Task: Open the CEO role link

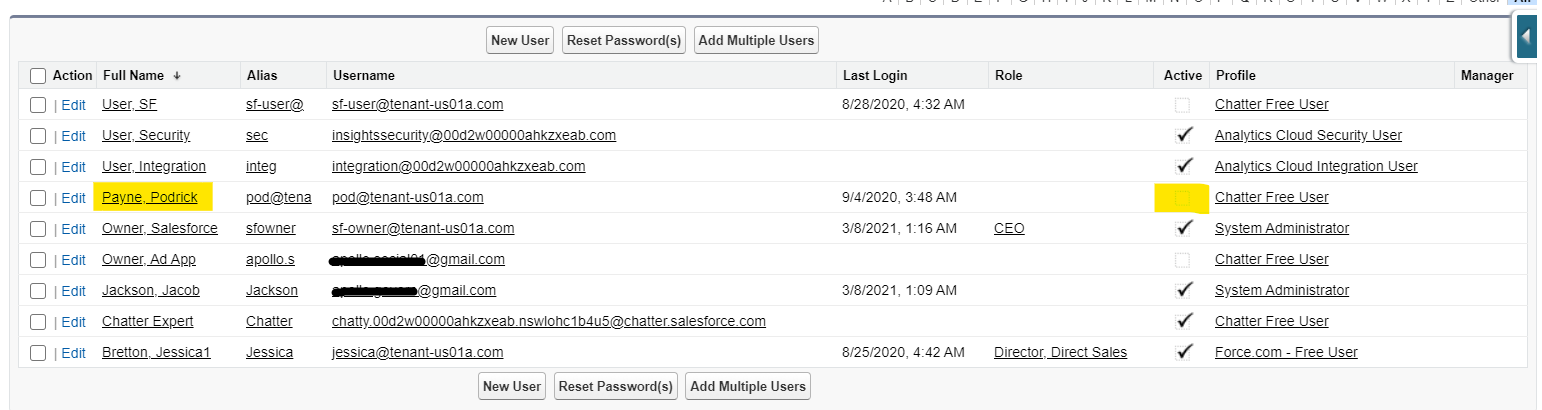Action: pos(1009,229)
